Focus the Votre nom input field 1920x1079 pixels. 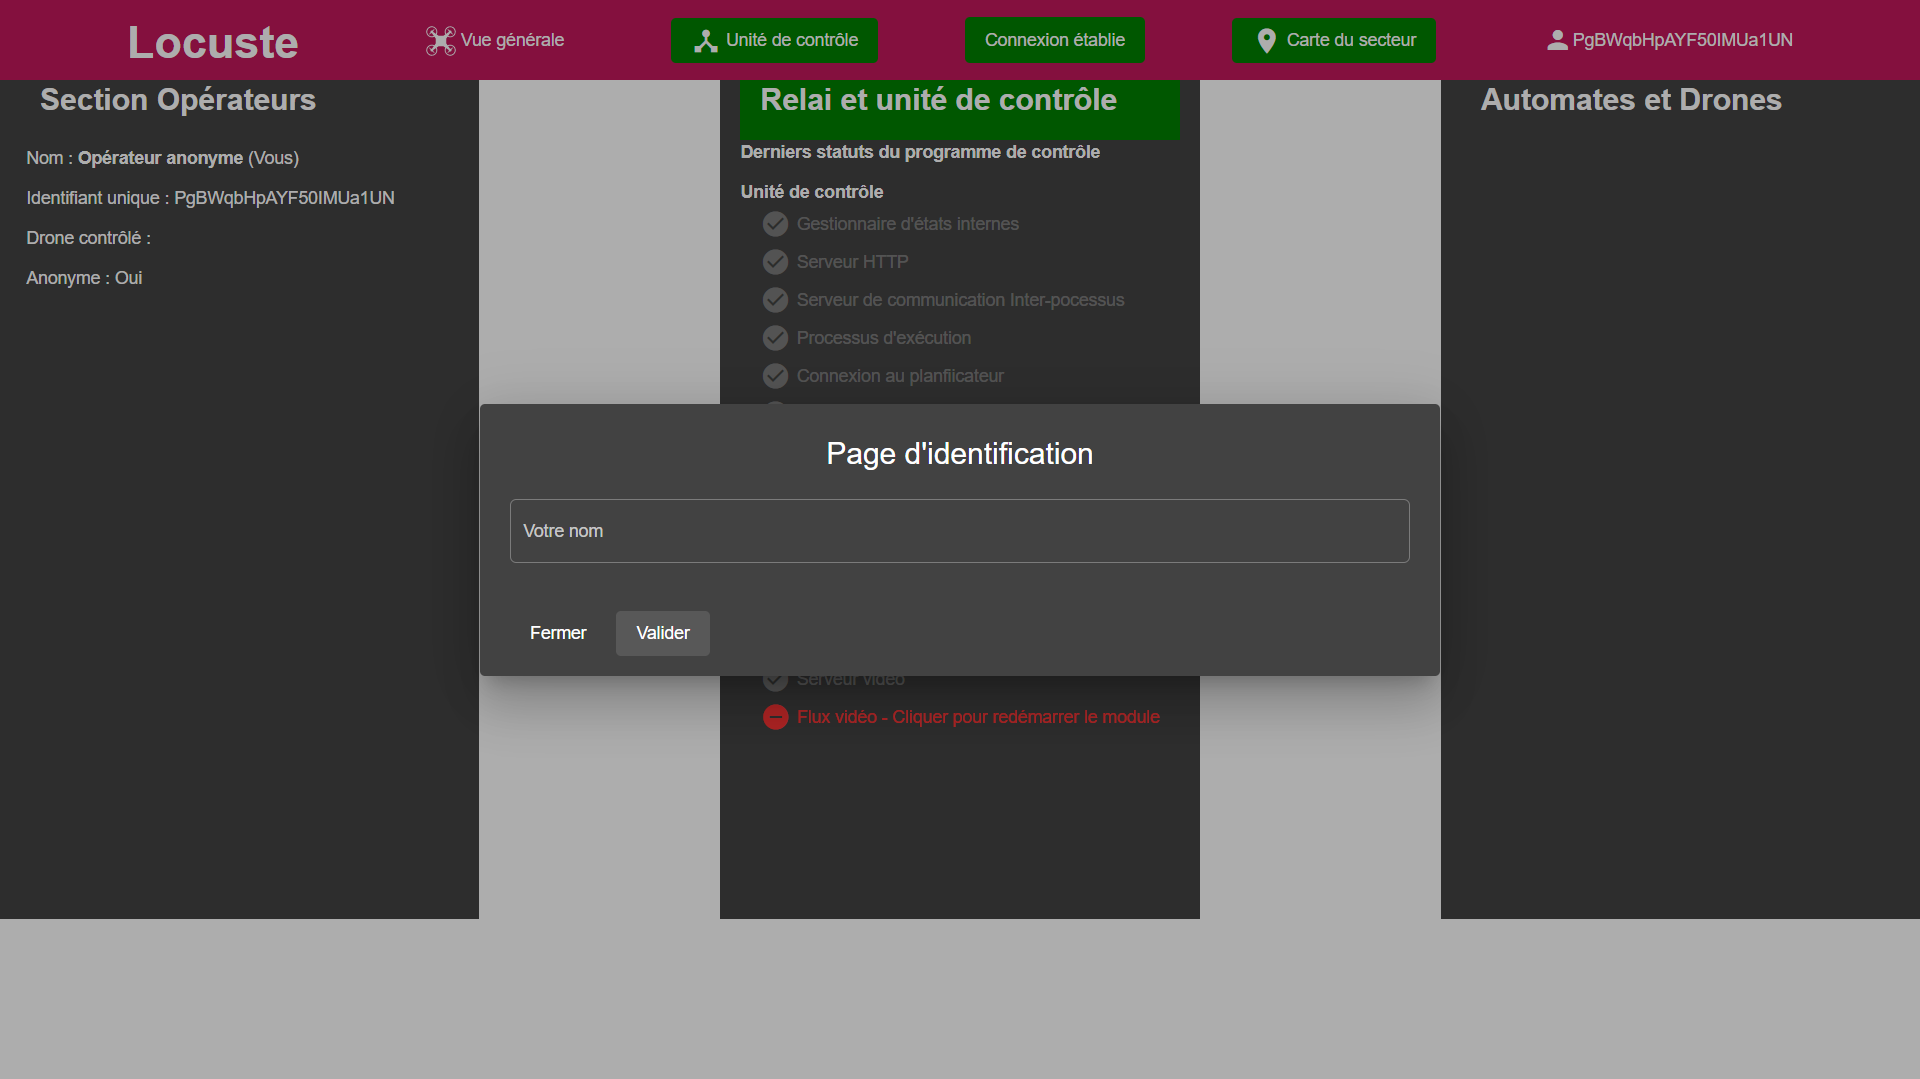tap(960, 531)
